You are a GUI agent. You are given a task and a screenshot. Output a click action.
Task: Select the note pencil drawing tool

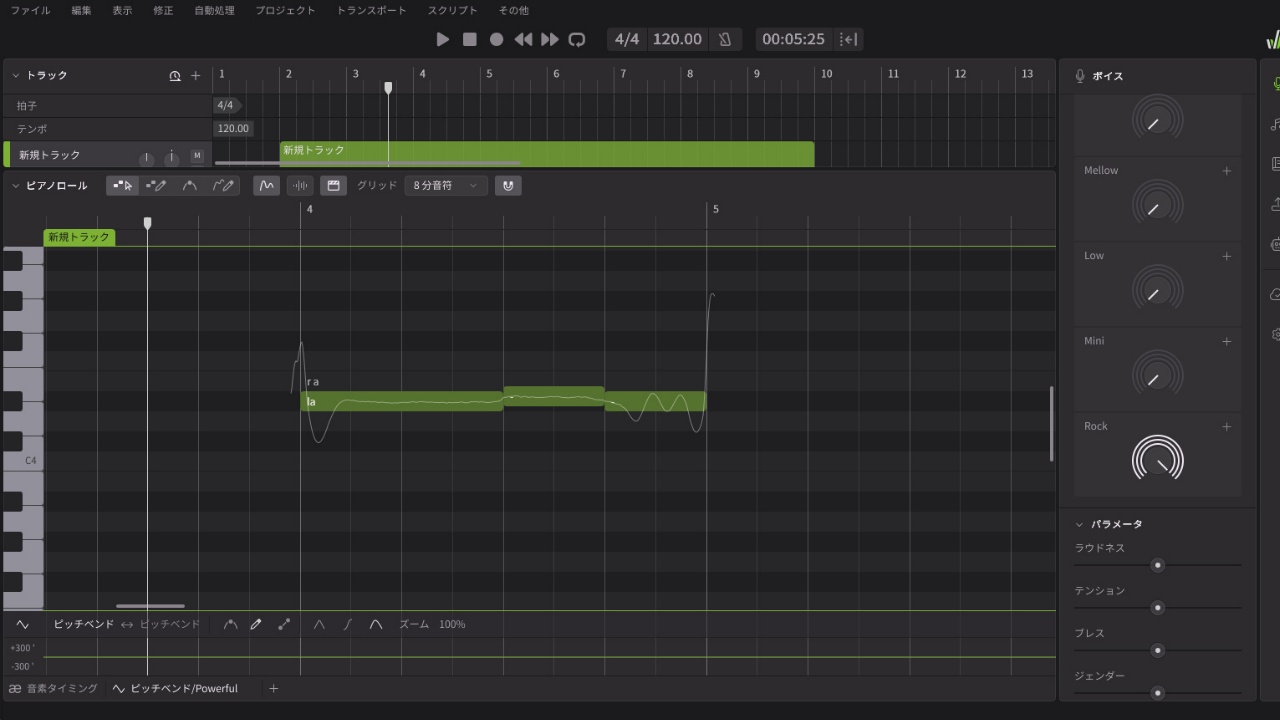click(156, 185)
